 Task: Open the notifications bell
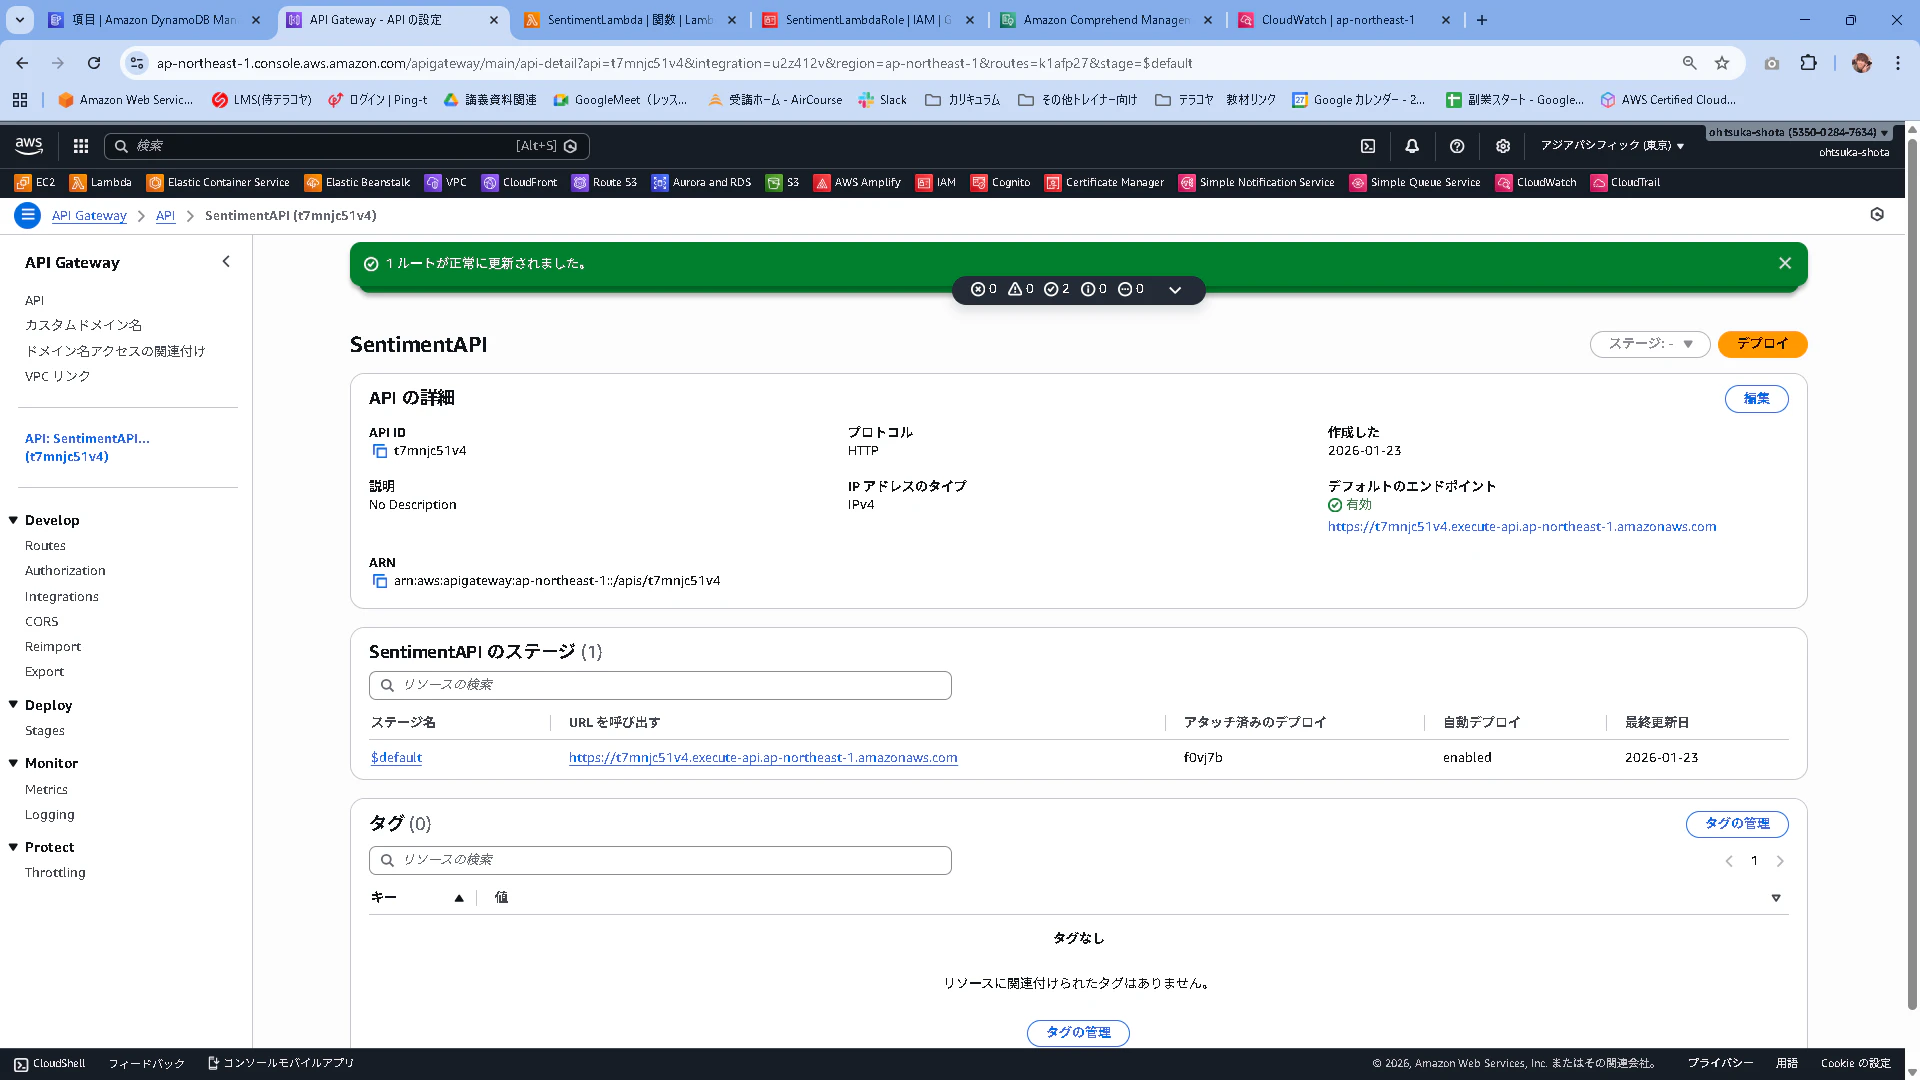click(x=1412, y=146)
